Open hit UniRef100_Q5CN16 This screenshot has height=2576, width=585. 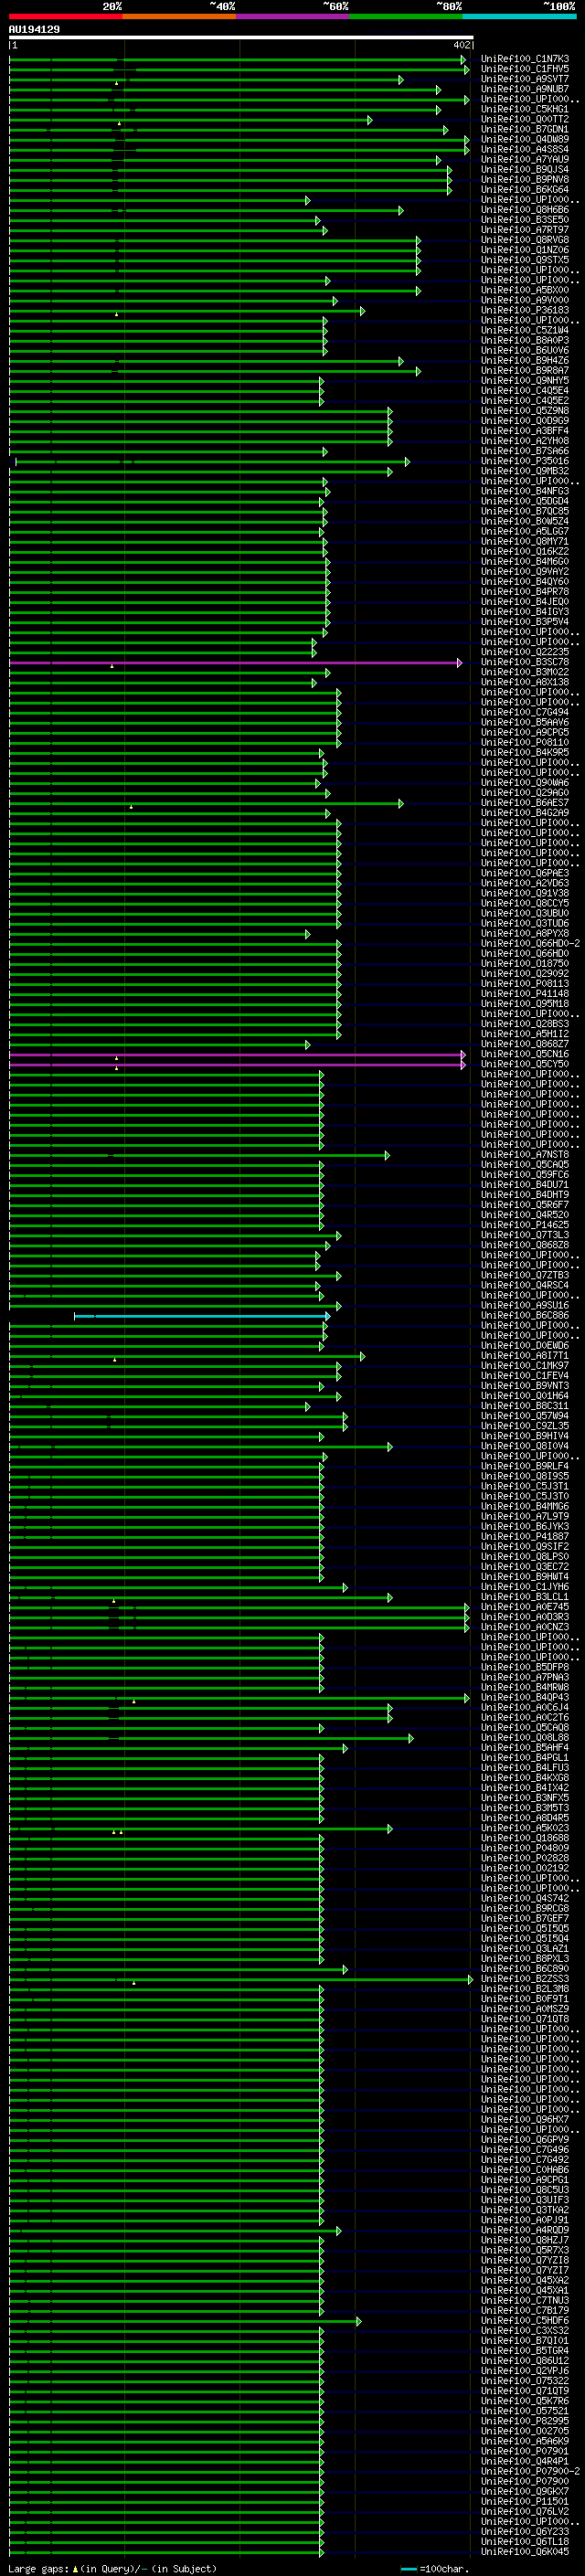(x=525, y=1054)
